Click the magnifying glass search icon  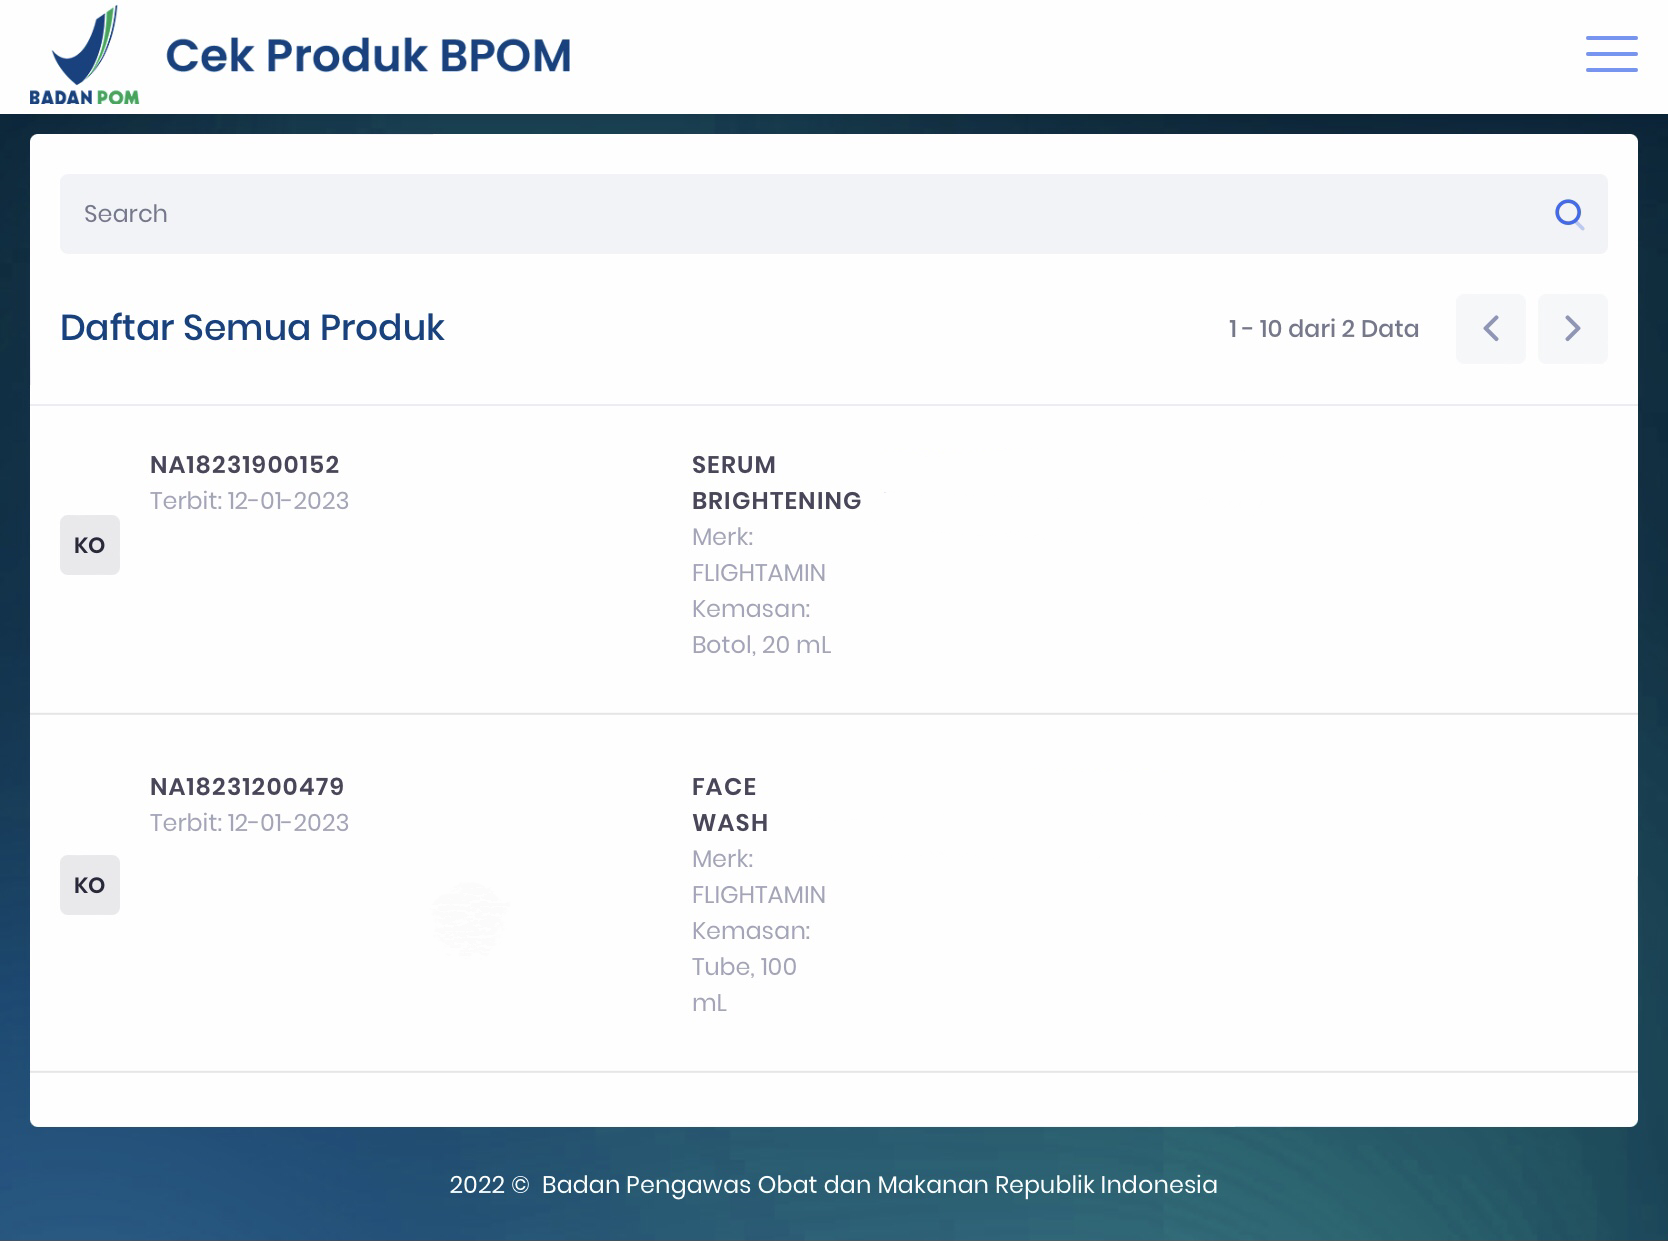click(1569, 214)
